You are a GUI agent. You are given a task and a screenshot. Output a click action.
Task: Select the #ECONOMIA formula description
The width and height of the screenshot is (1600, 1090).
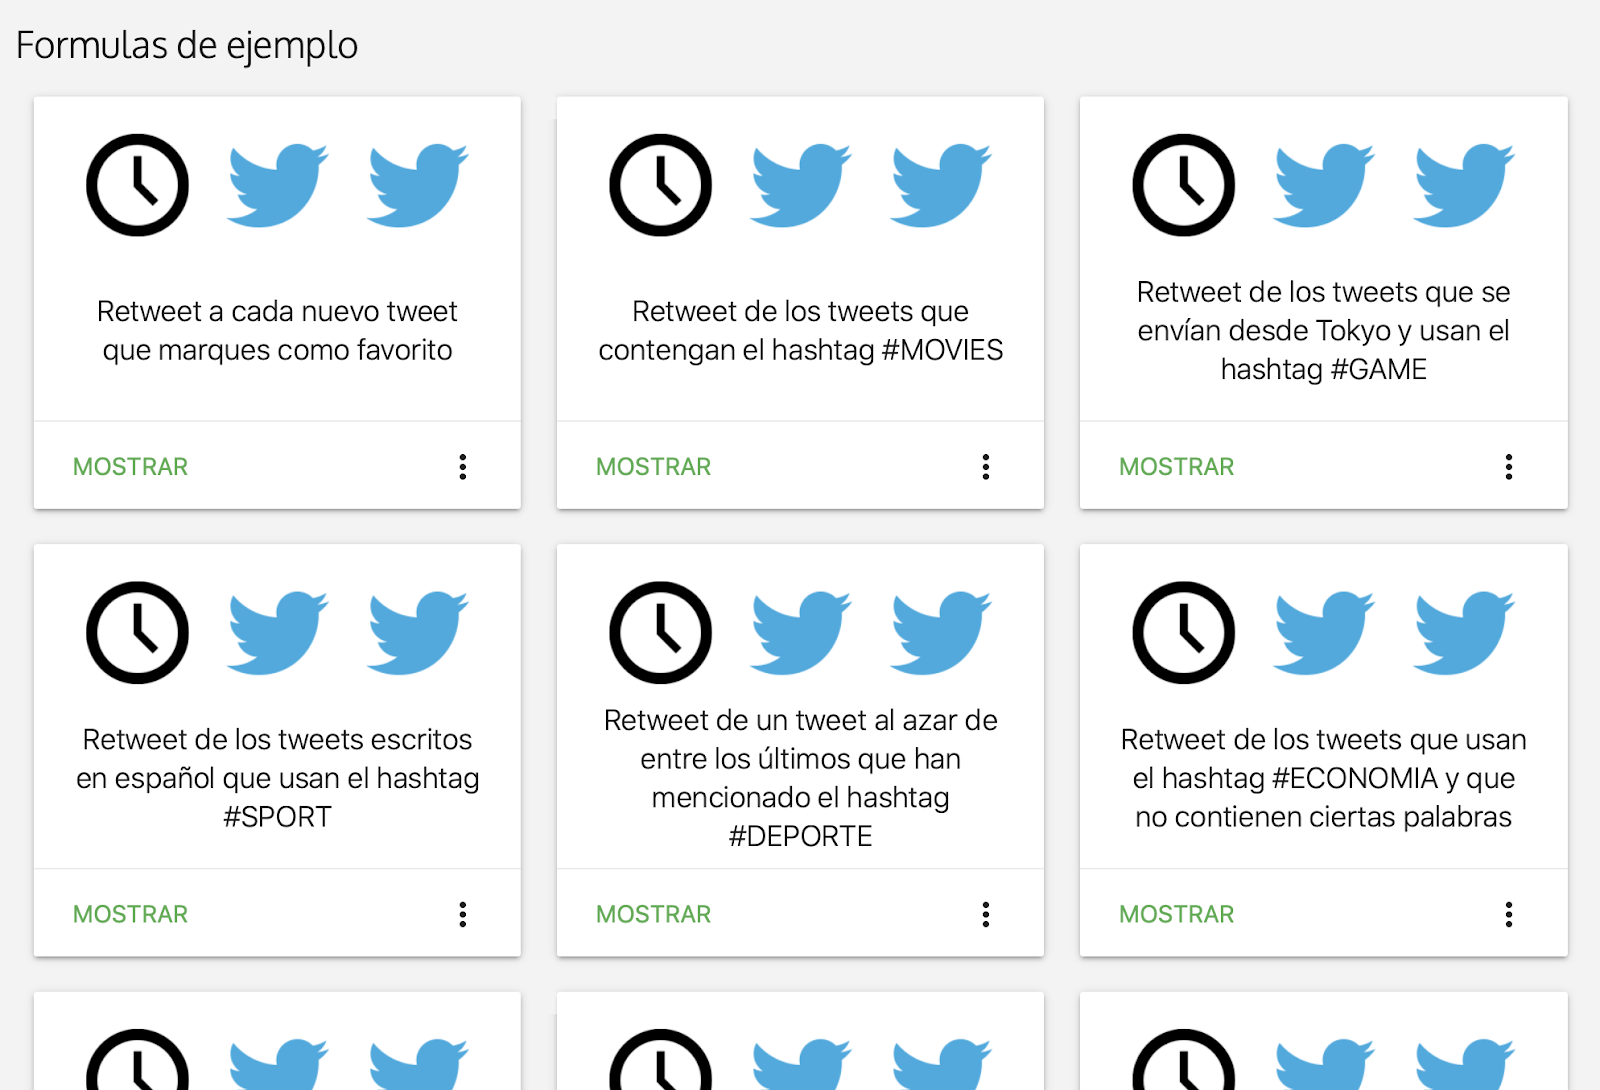click(1323, 778)
